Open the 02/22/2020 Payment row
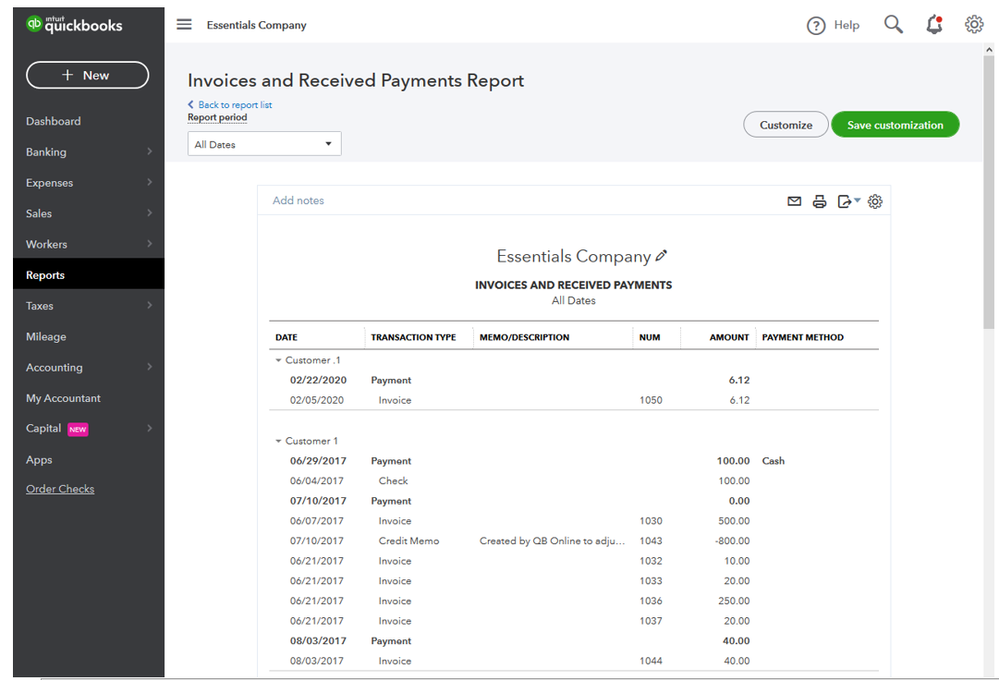The image size is (999, 680). point(573,380)
